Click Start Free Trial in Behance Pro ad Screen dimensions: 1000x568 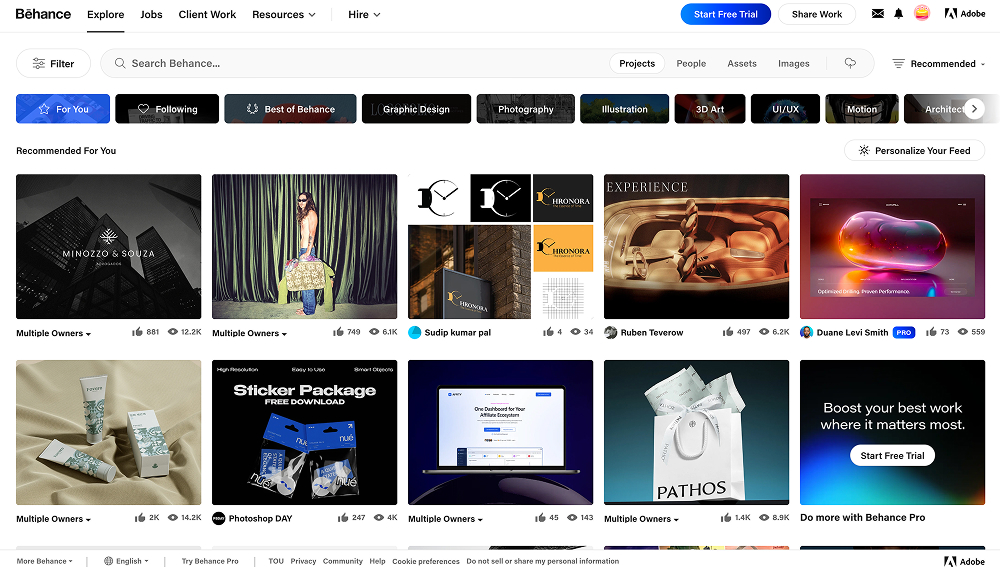(x=892, y=455)
